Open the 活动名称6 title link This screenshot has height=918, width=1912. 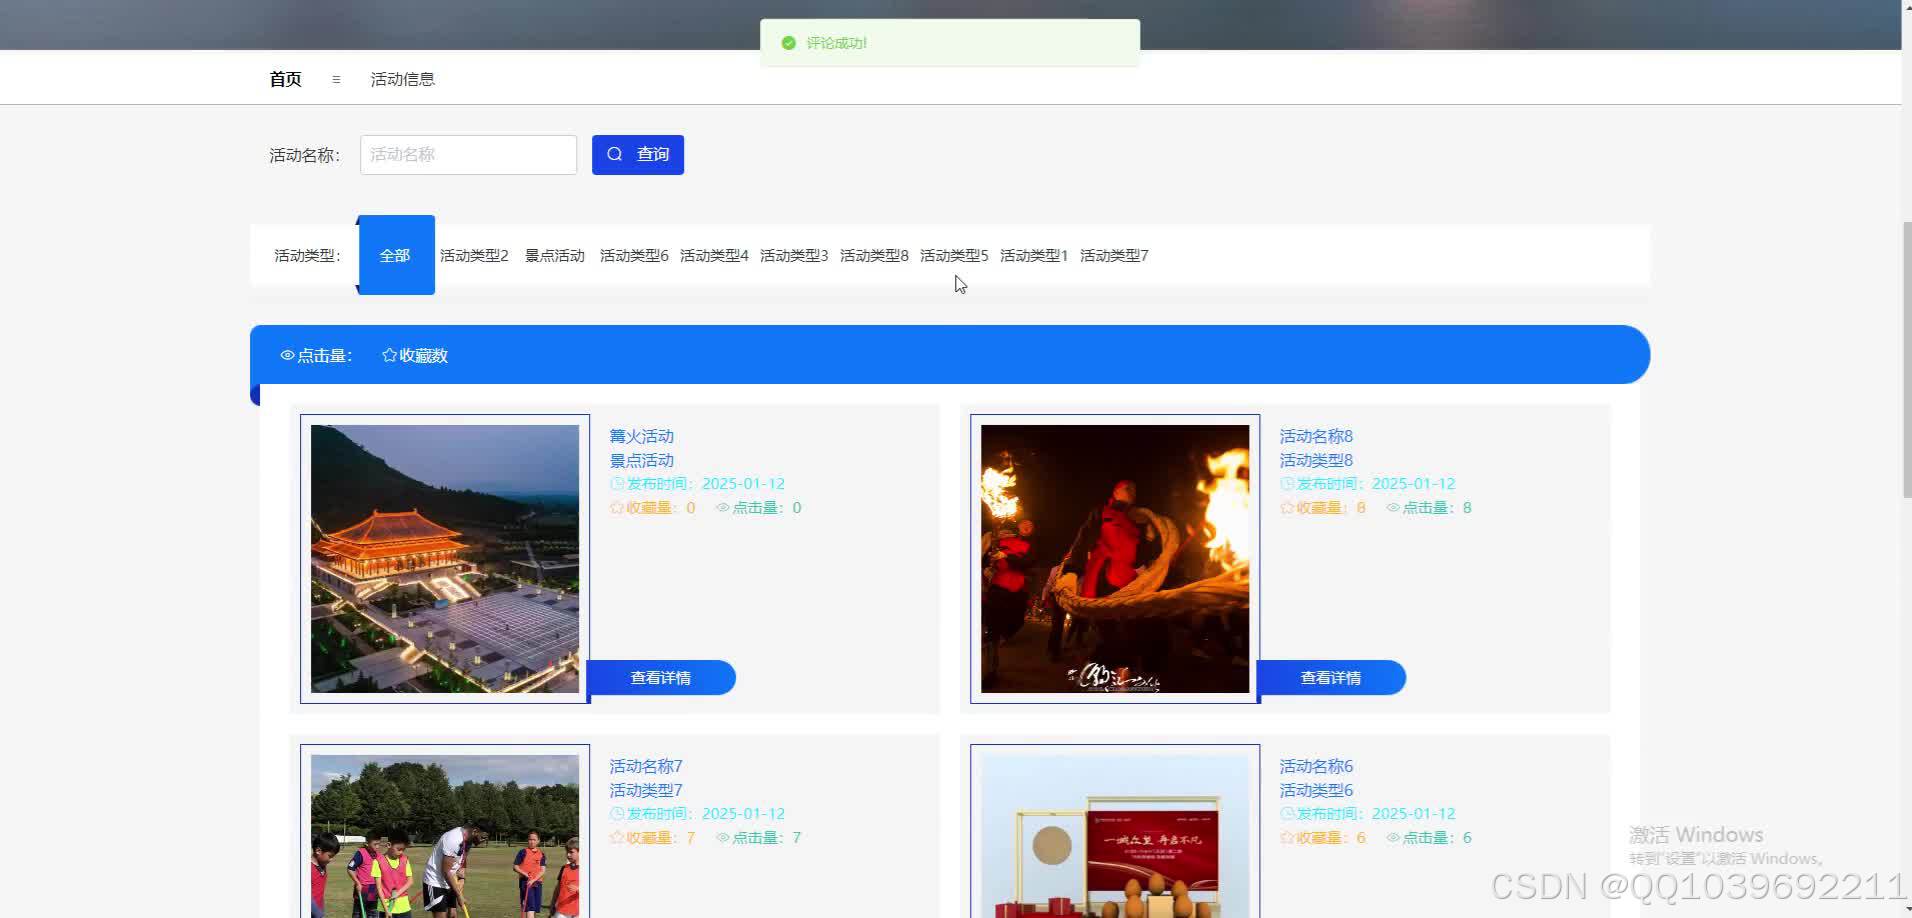[1316, 766]
